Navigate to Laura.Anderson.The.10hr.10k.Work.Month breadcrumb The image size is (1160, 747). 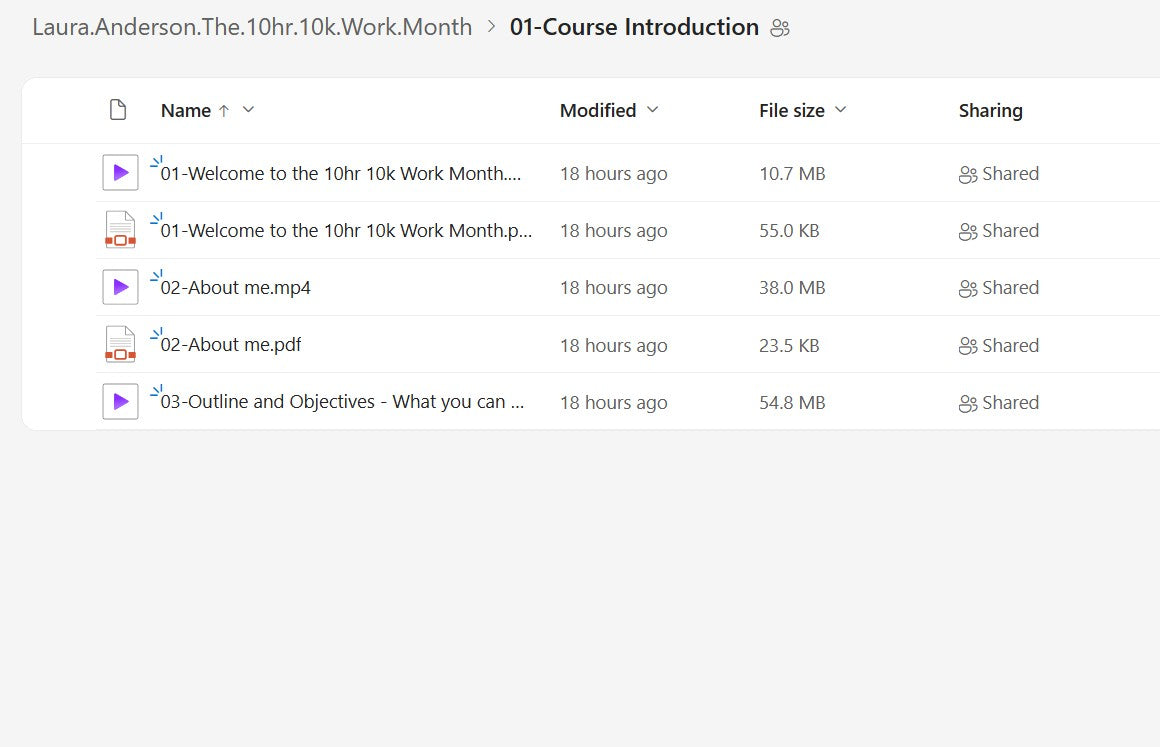pyautogui.click(x=252, y=27)
